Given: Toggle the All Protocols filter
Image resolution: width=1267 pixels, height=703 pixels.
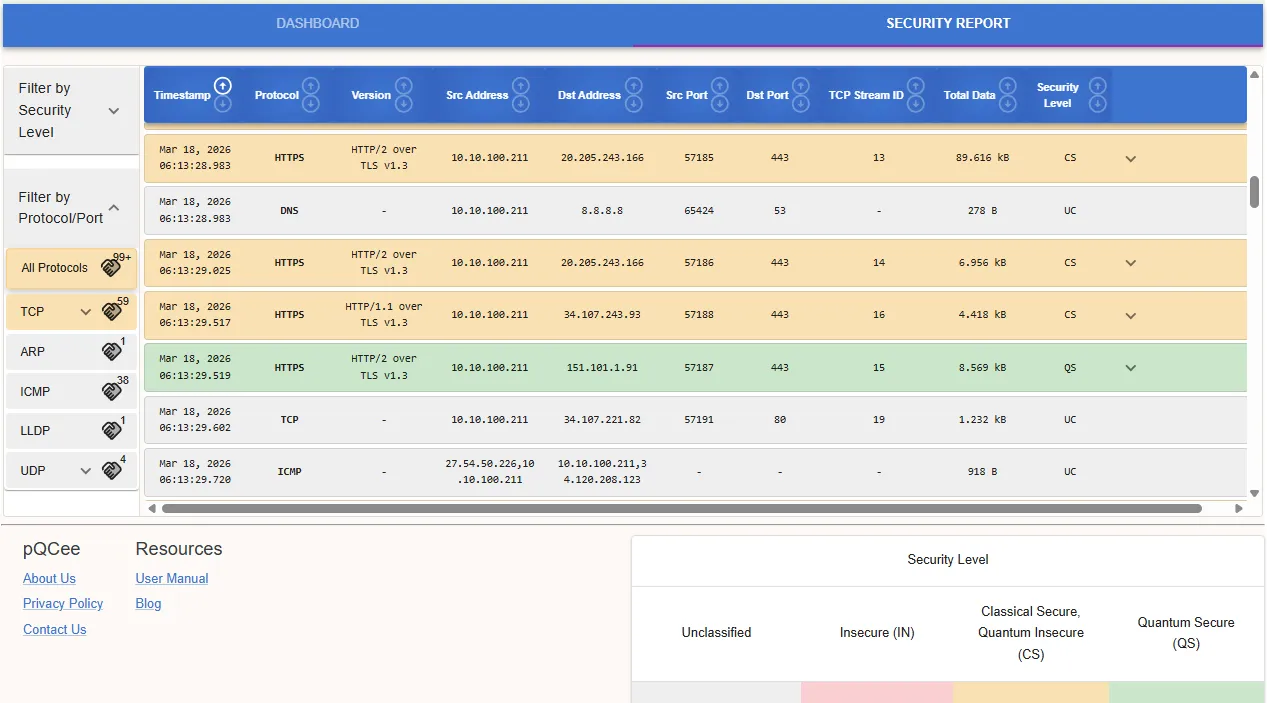Looking at the screenshot, I should pyautogui.click(x=55, y=267).
